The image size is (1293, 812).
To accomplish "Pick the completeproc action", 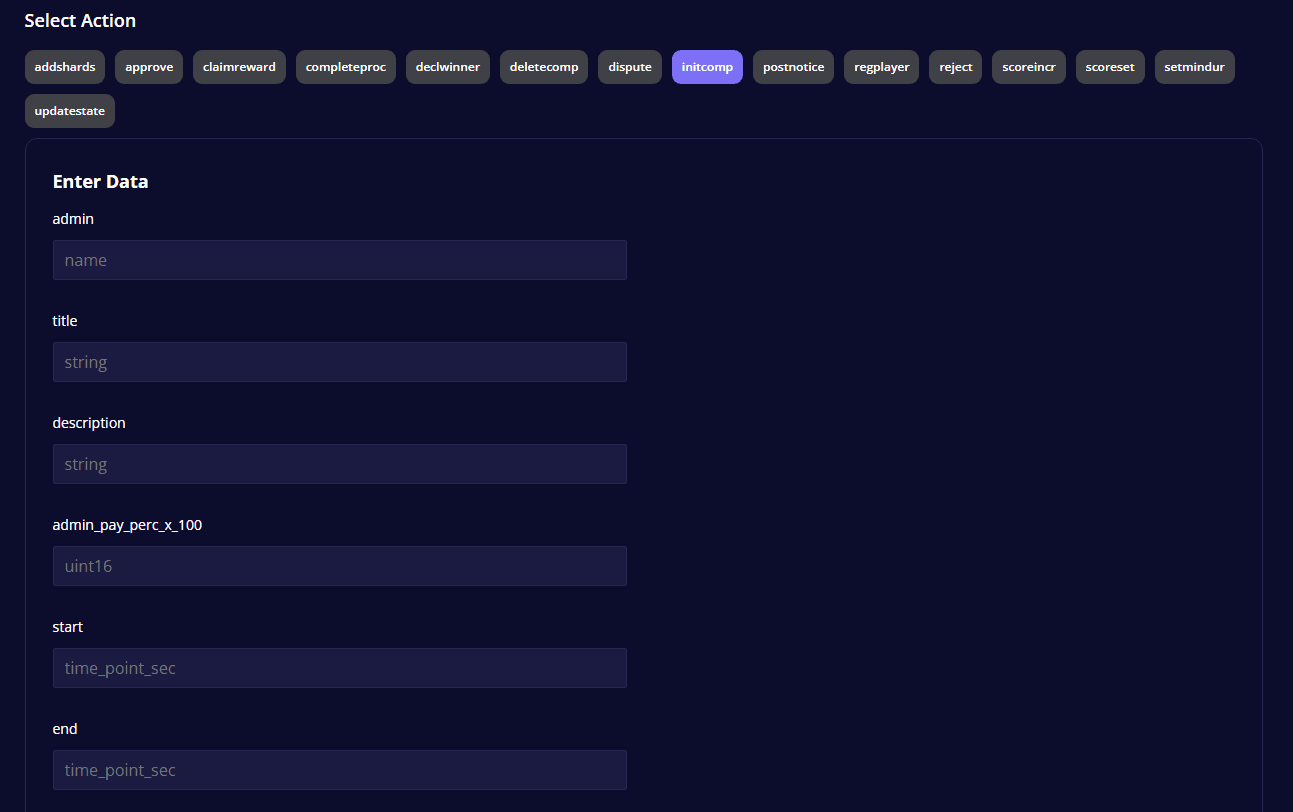I will [x=345, y=67].
